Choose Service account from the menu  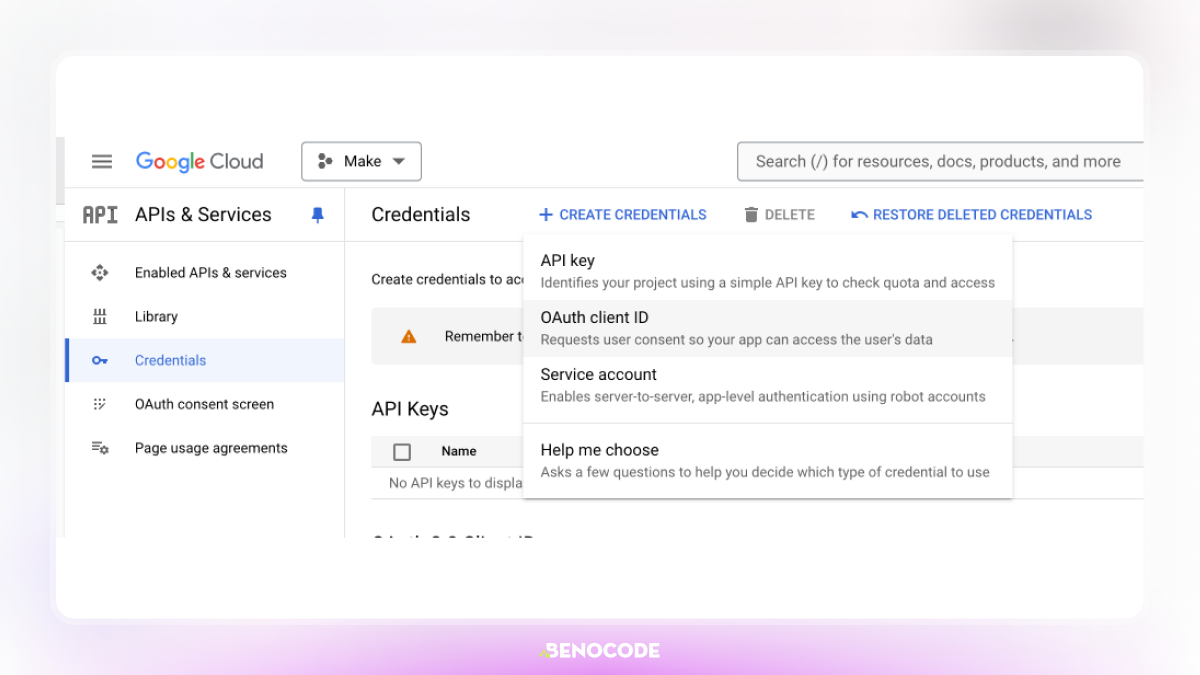tap(768, 385)
